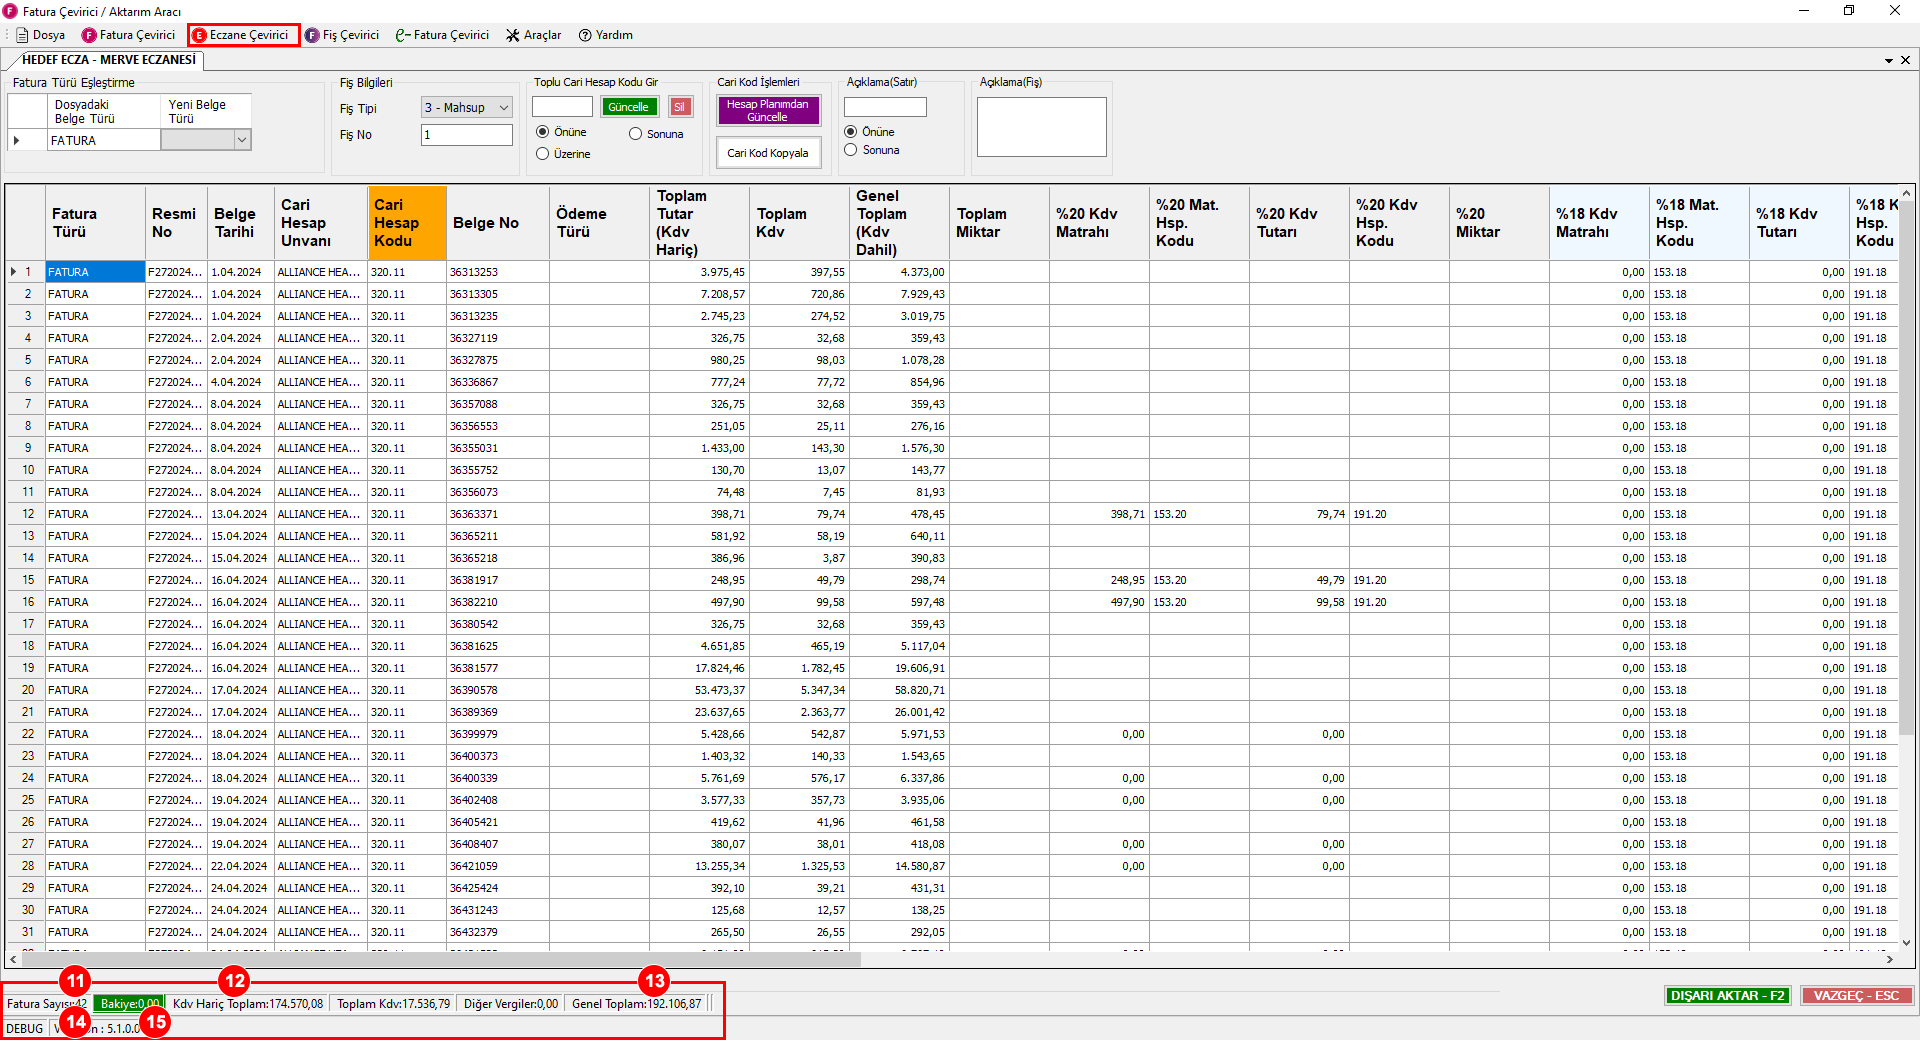Viewport: 1920px width, 1040px height.
Task: Click the VAZGEÇ - ESC button
Action: (x=1856, y=996)
